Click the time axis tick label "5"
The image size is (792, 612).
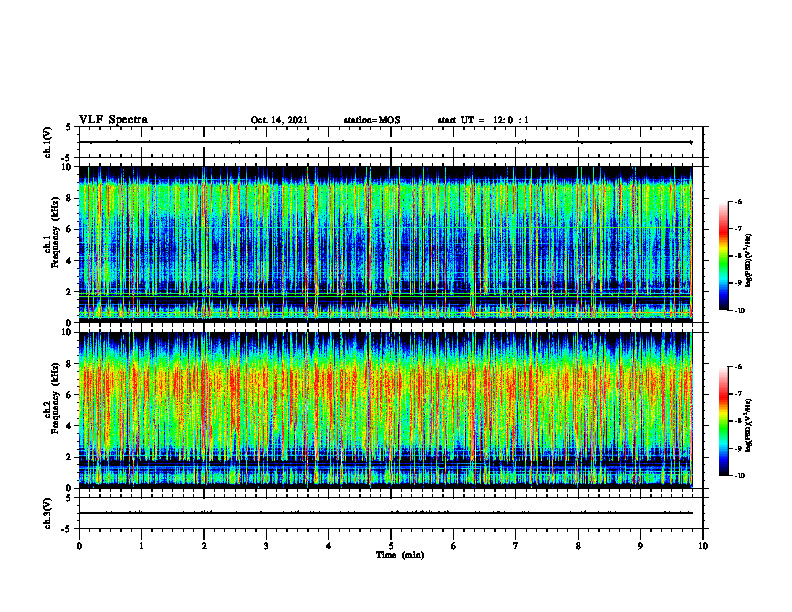pos(391,546)
